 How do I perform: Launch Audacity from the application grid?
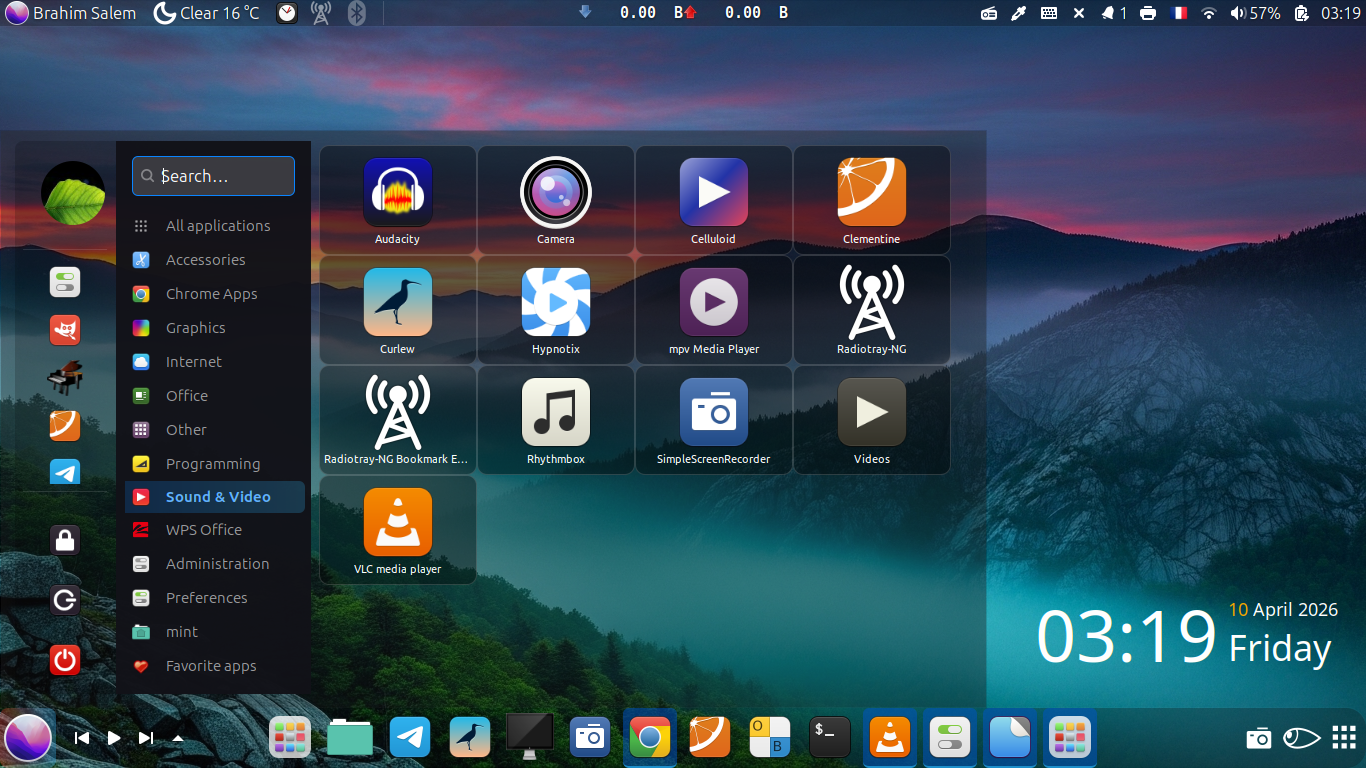(397, 200)
